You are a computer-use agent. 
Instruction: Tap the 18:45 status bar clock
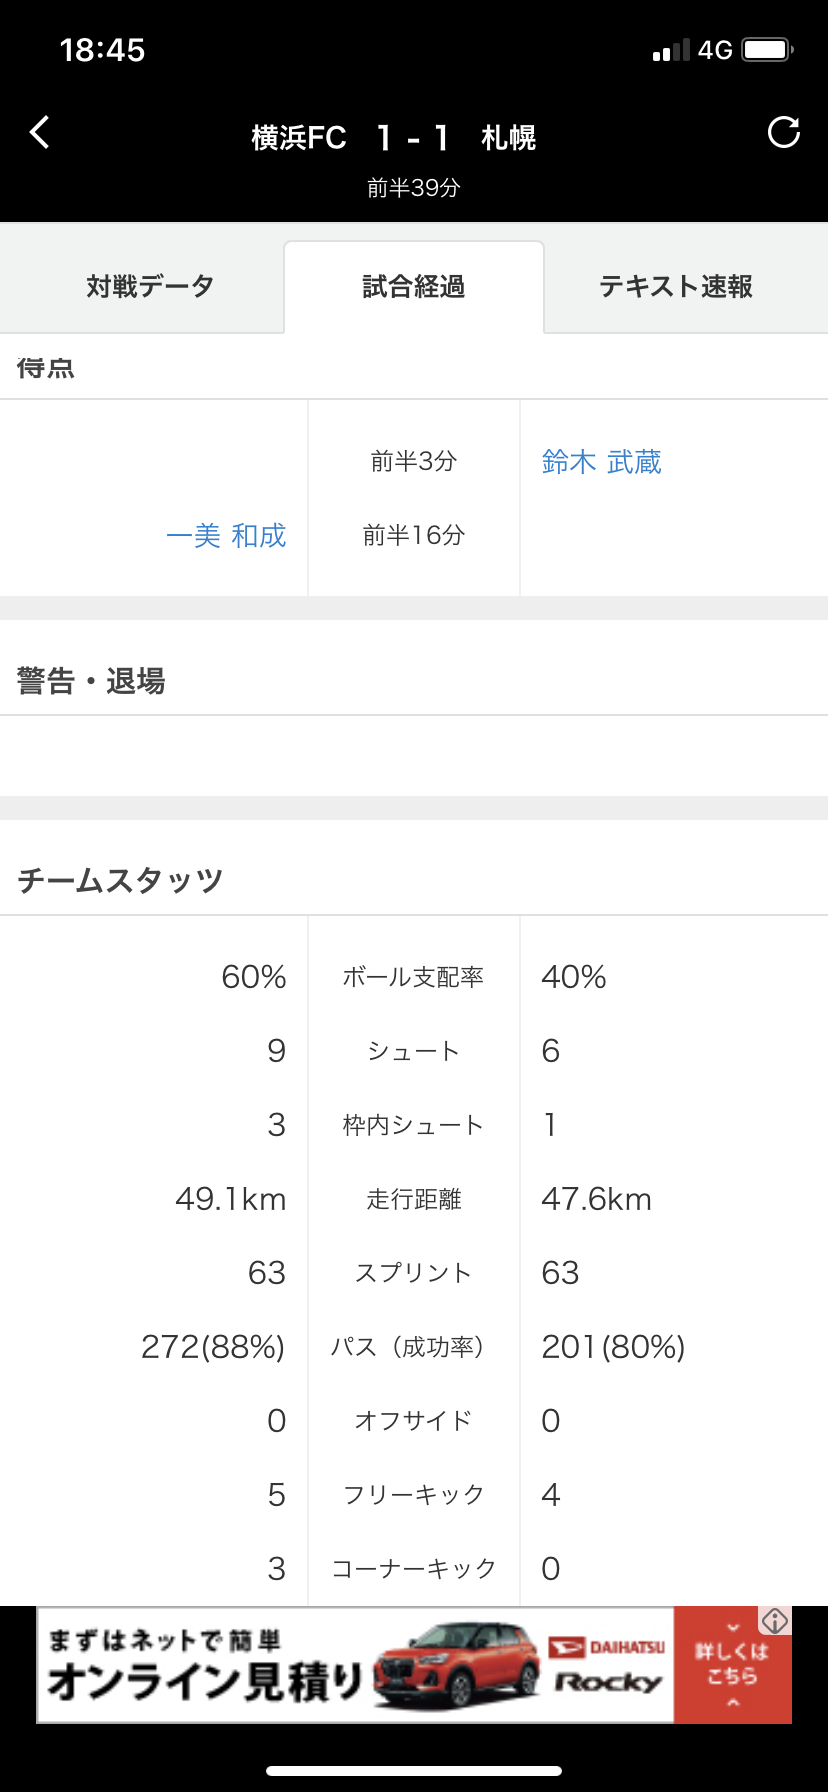pos(102,50)
